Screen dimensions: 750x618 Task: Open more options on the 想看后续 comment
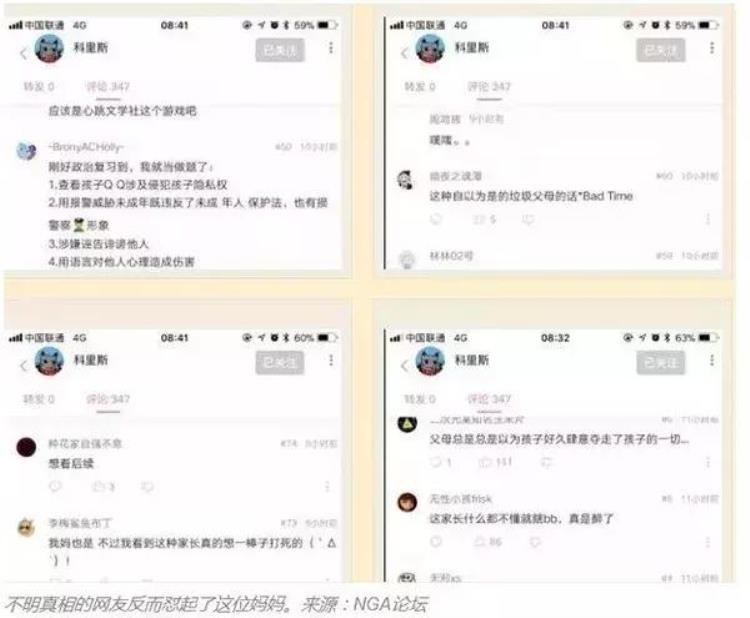[327, 487]
